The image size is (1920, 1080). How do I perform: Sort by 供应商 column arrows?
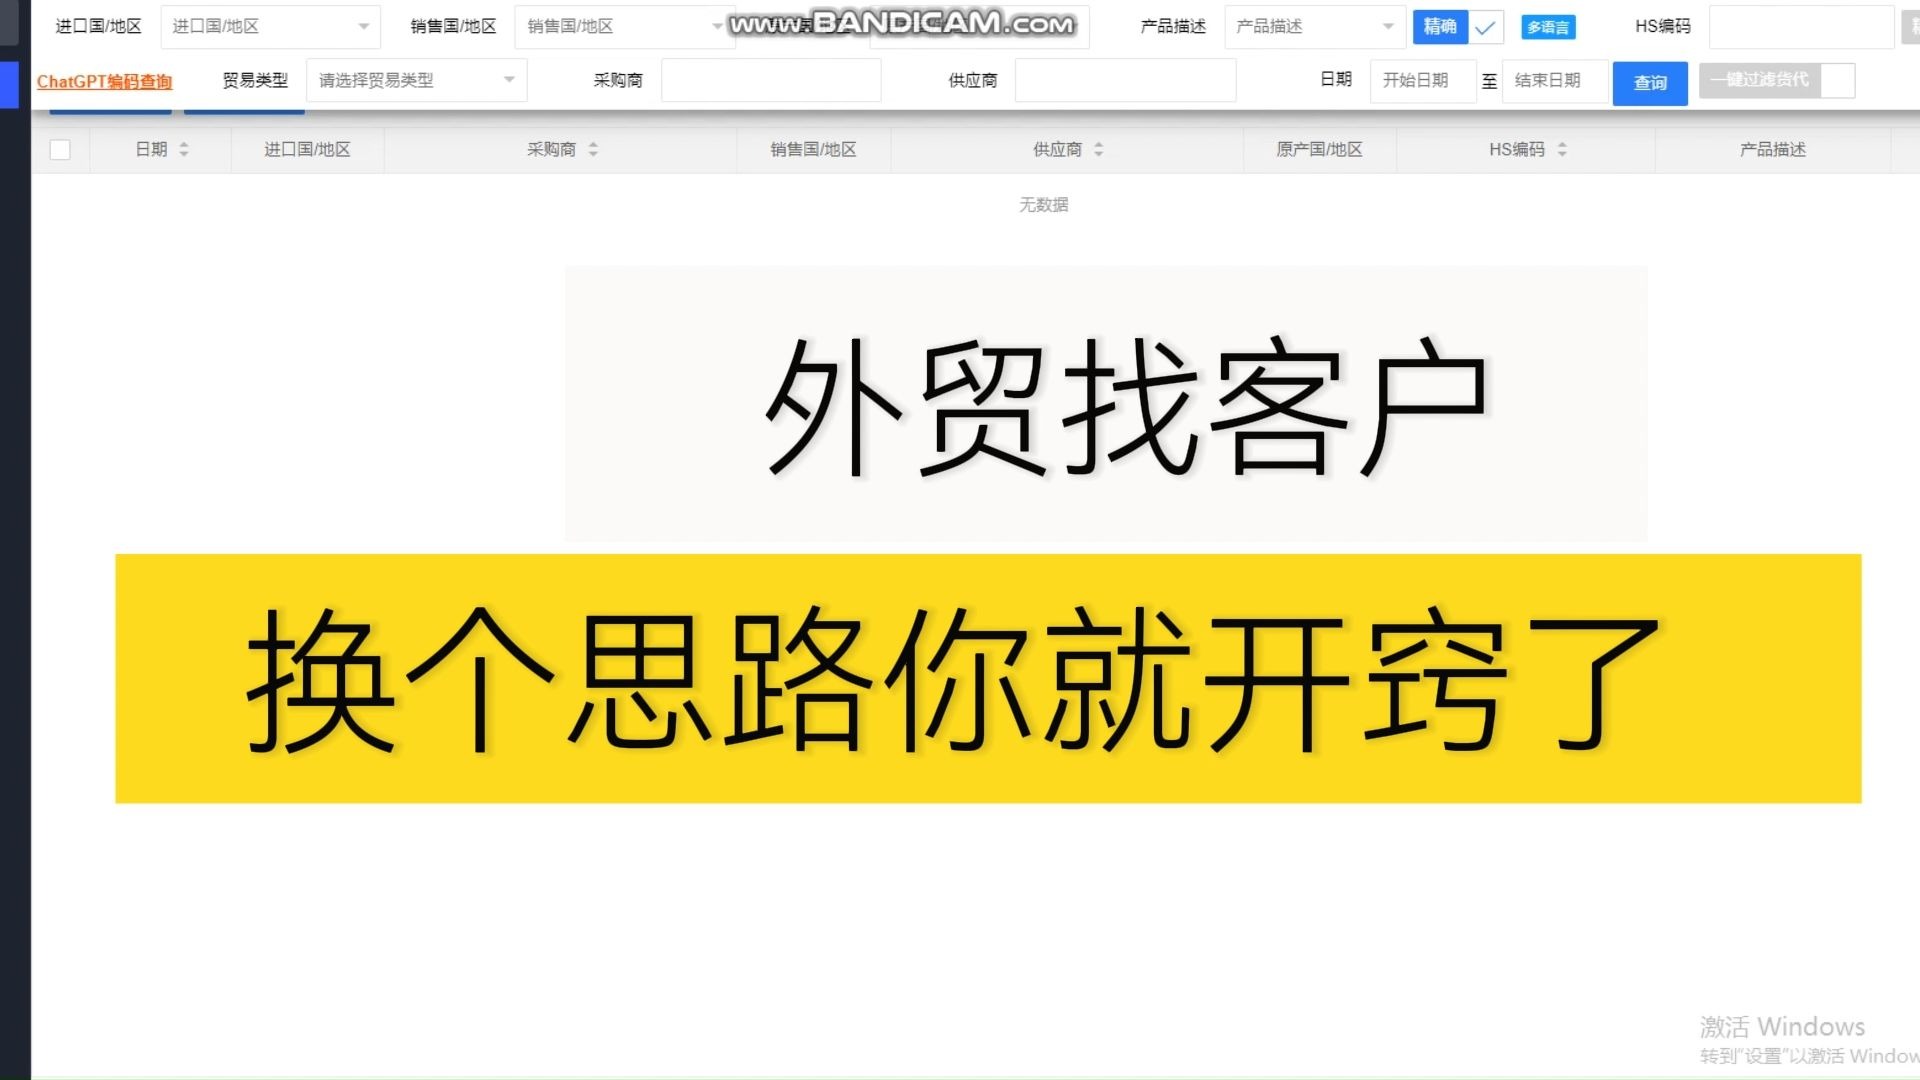tap(1098, 150)
